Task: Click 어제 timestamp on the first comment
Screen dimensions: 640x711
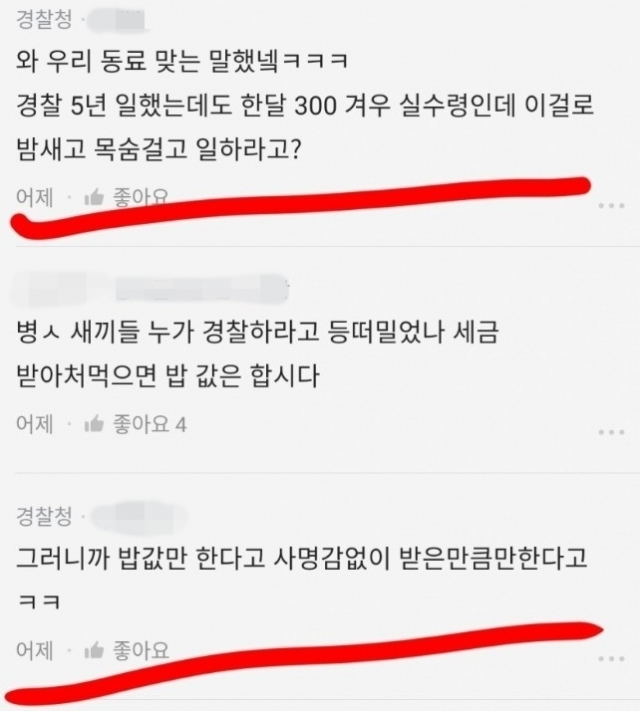Action: pyautogui.click(x=35, y=198)
